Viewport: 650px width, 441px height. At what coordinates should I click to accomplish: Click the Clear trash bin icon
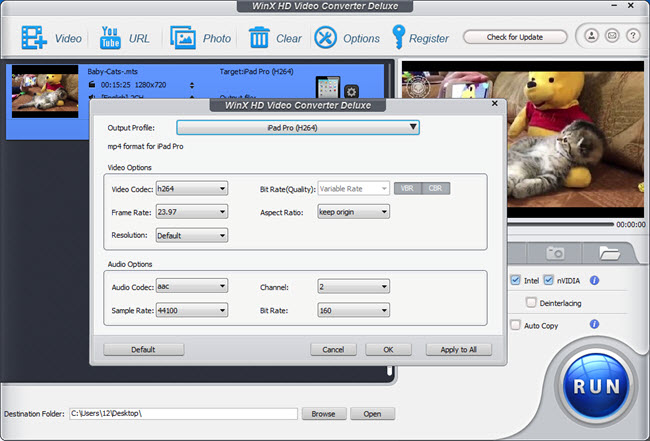(259, 38)
